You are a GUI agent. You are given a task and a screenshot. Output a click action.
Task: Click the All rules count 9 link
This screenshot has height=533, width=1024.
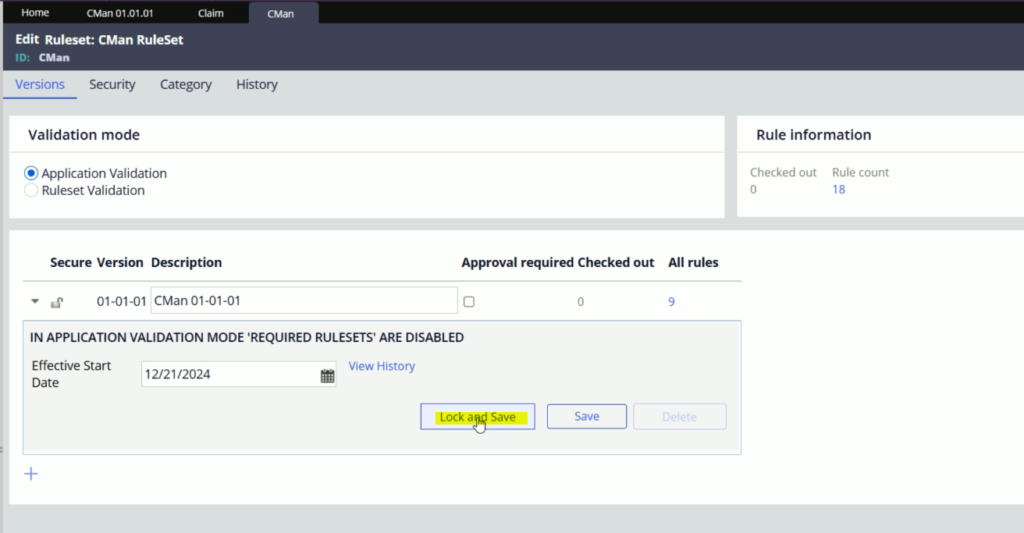(x=671, y=302)
